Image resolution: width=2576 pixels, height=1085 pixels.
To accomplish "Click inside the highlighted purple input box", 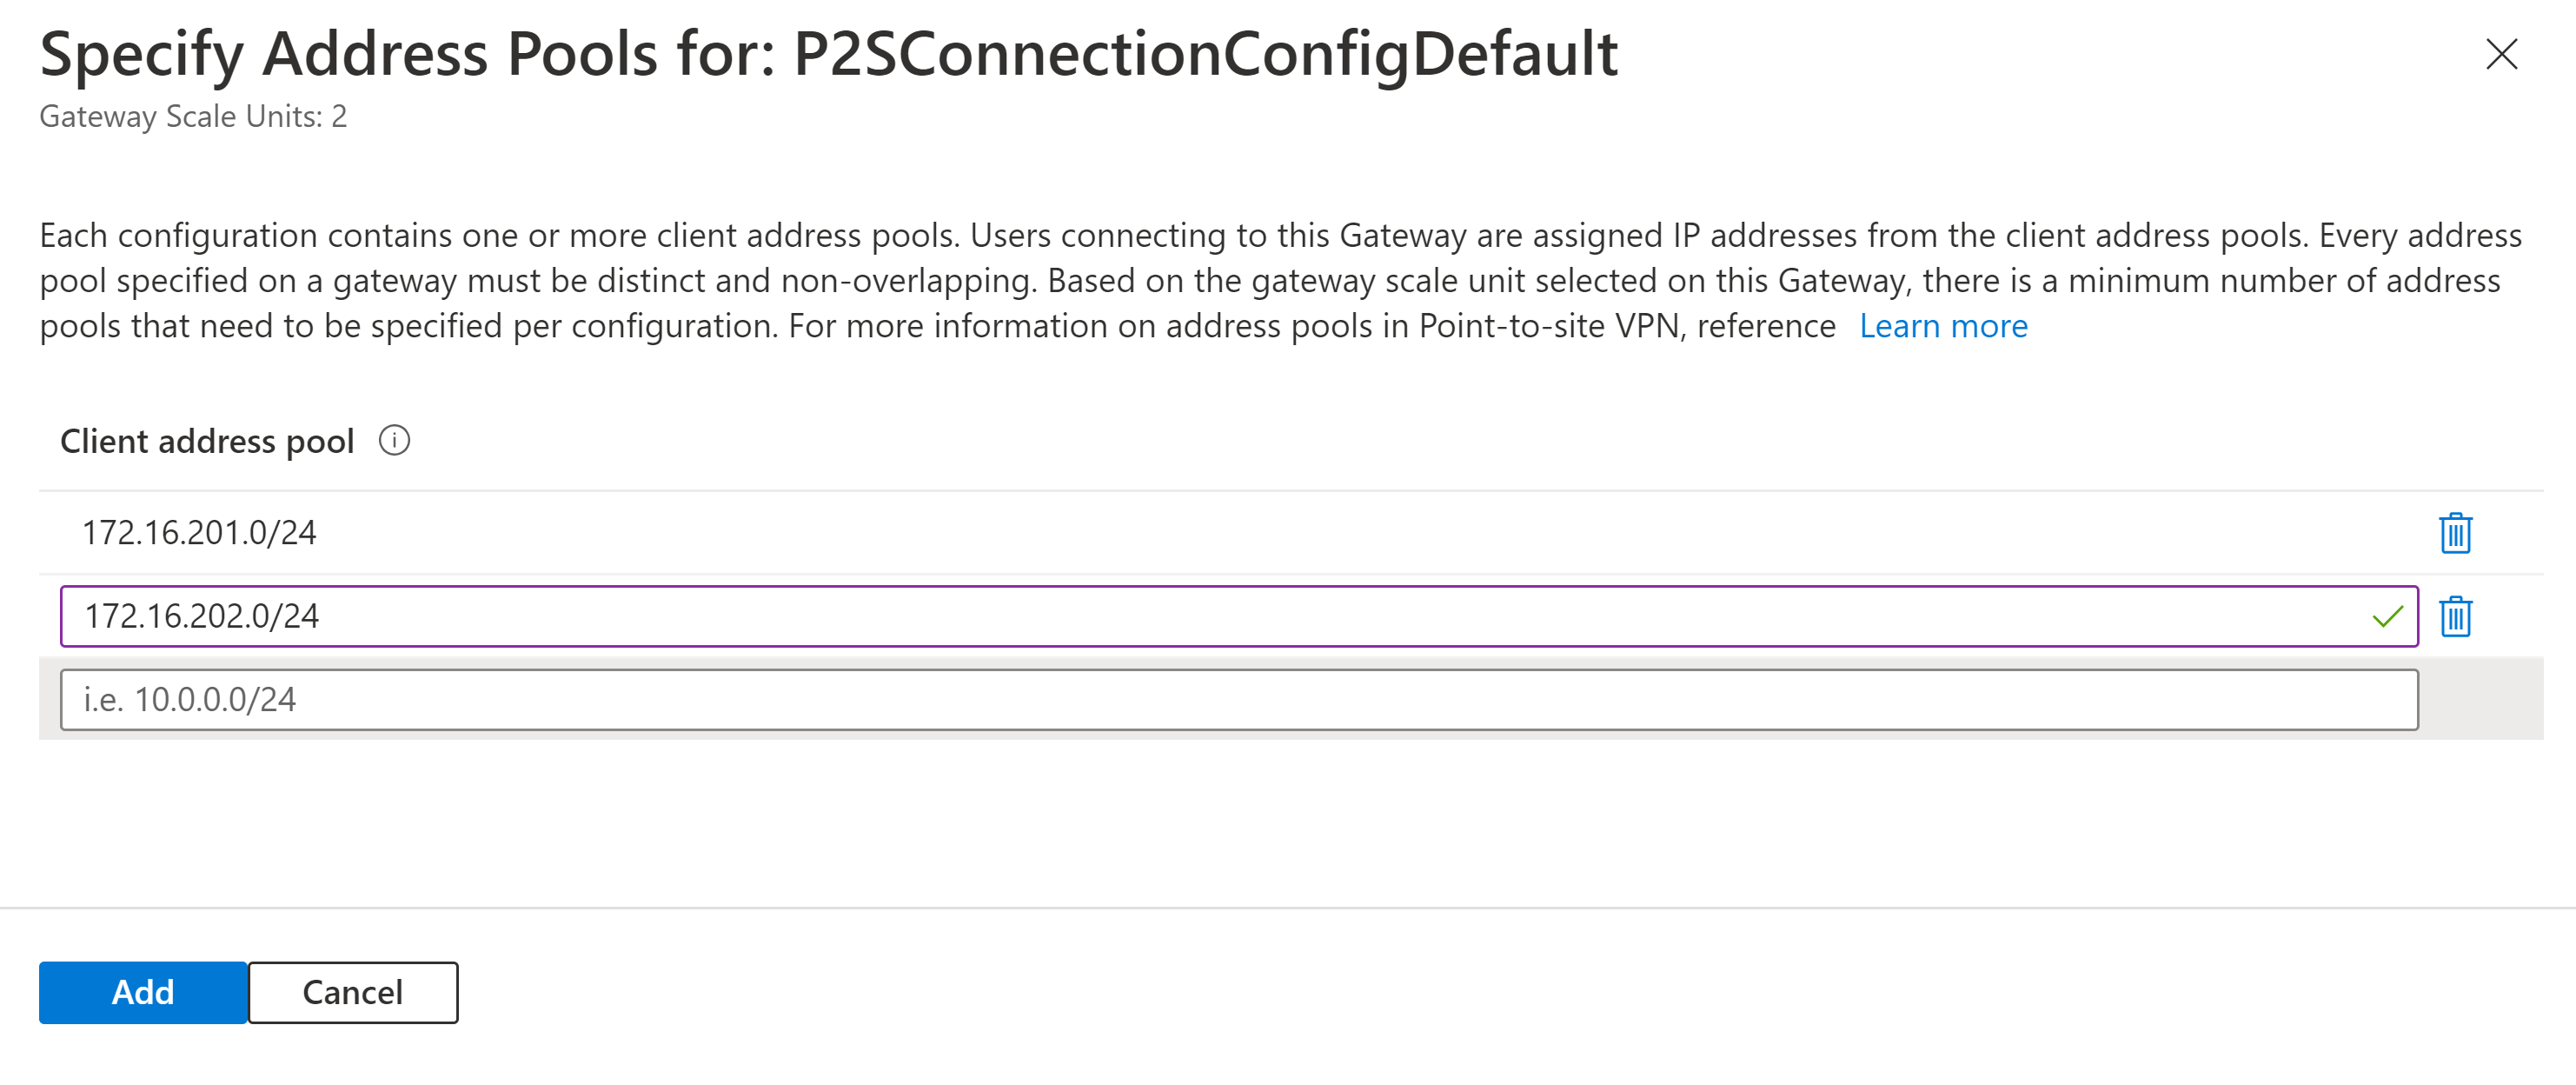I will (700, 617).
